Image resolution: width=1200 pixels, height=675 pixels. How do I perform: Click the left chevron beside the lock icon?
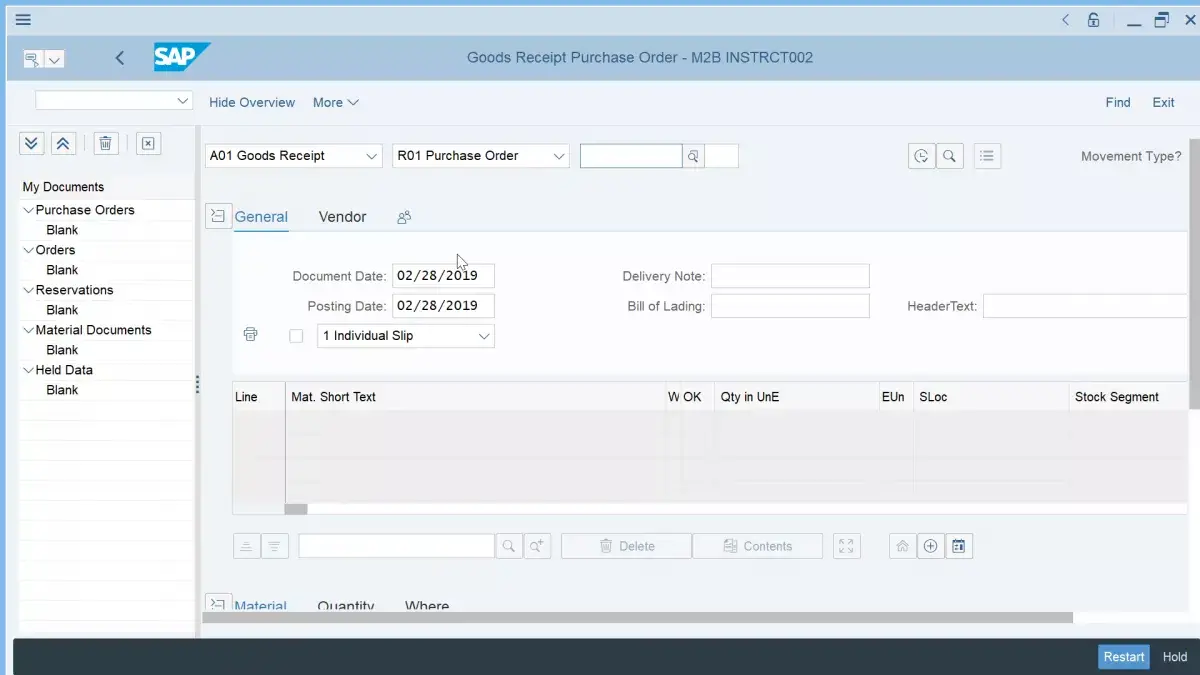point(1066,20)
